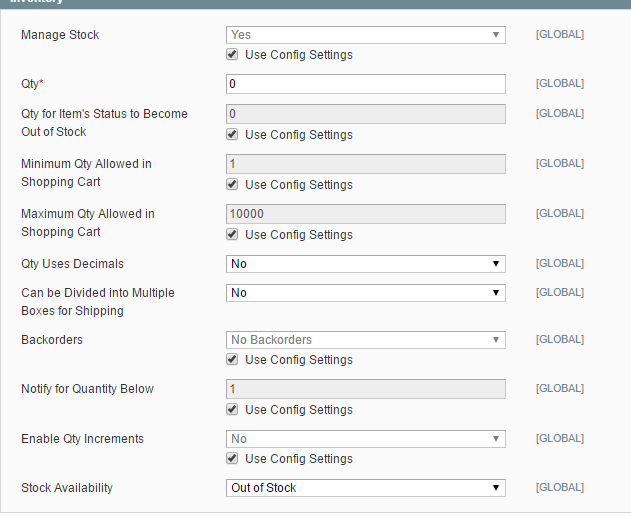
Task: Click the [GLOBAL] tag beside Backorders
Action: click(x=560, y=340)
